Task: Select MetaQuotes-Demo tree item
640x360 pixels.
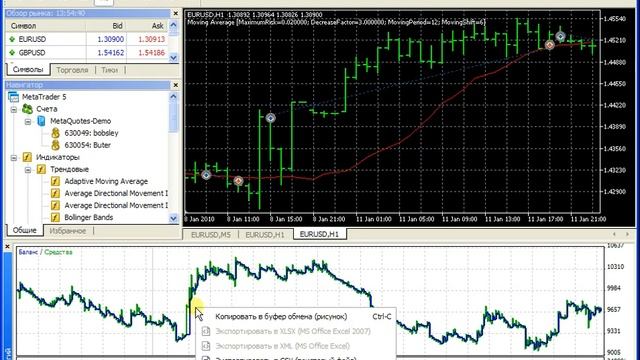Action: coord(80,121)
